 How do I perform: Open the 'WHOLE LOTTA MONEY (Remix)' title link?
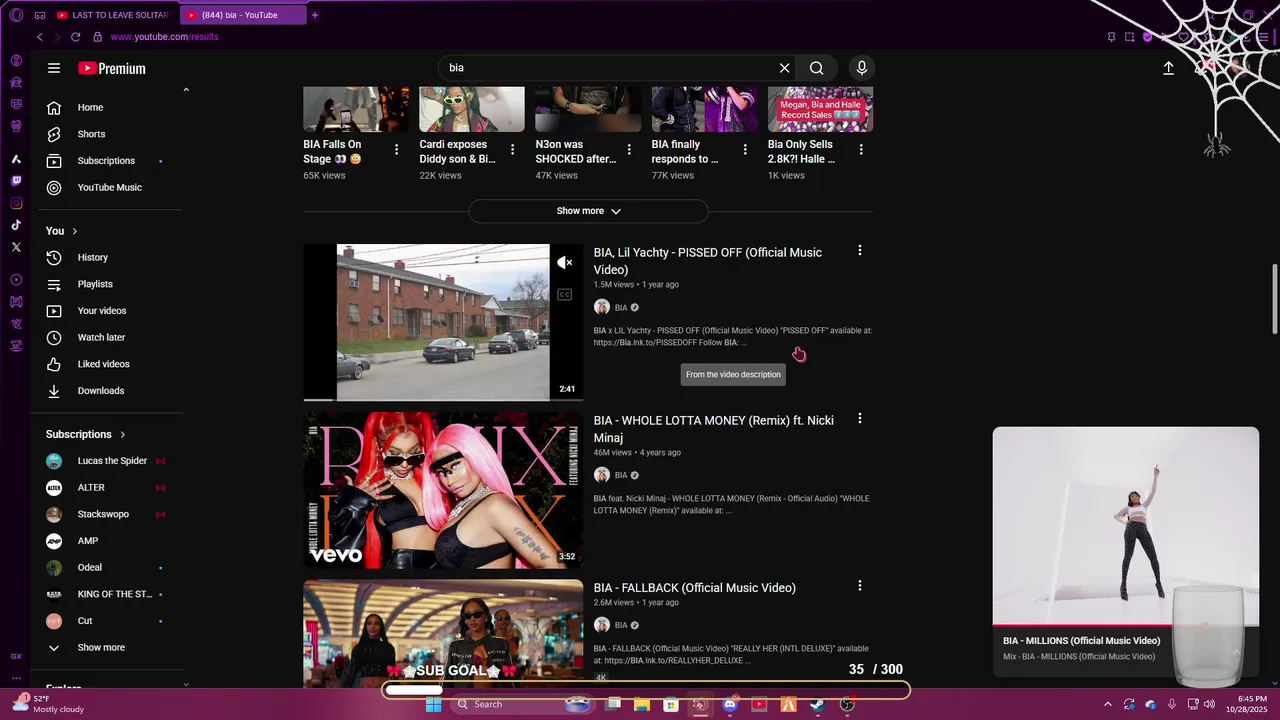coord(714,429)
